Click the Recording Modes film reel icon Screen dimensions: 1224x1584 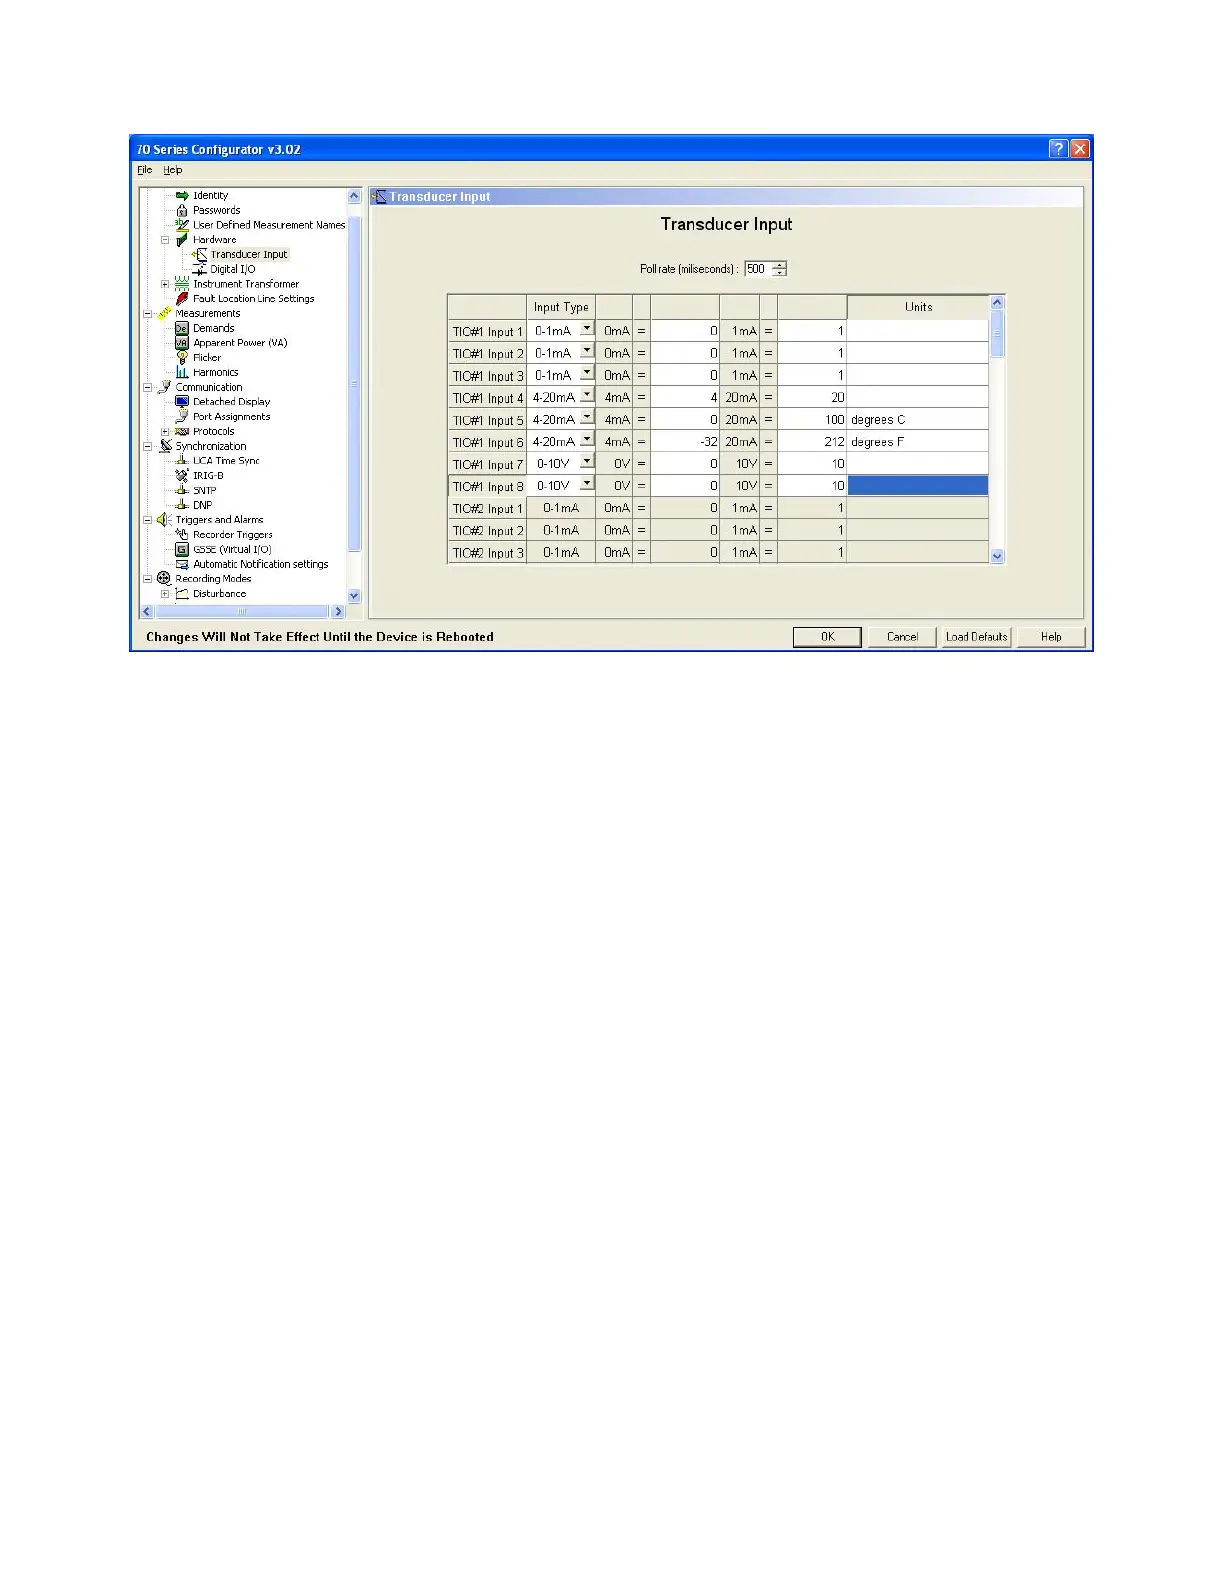[x=164, y=579]
